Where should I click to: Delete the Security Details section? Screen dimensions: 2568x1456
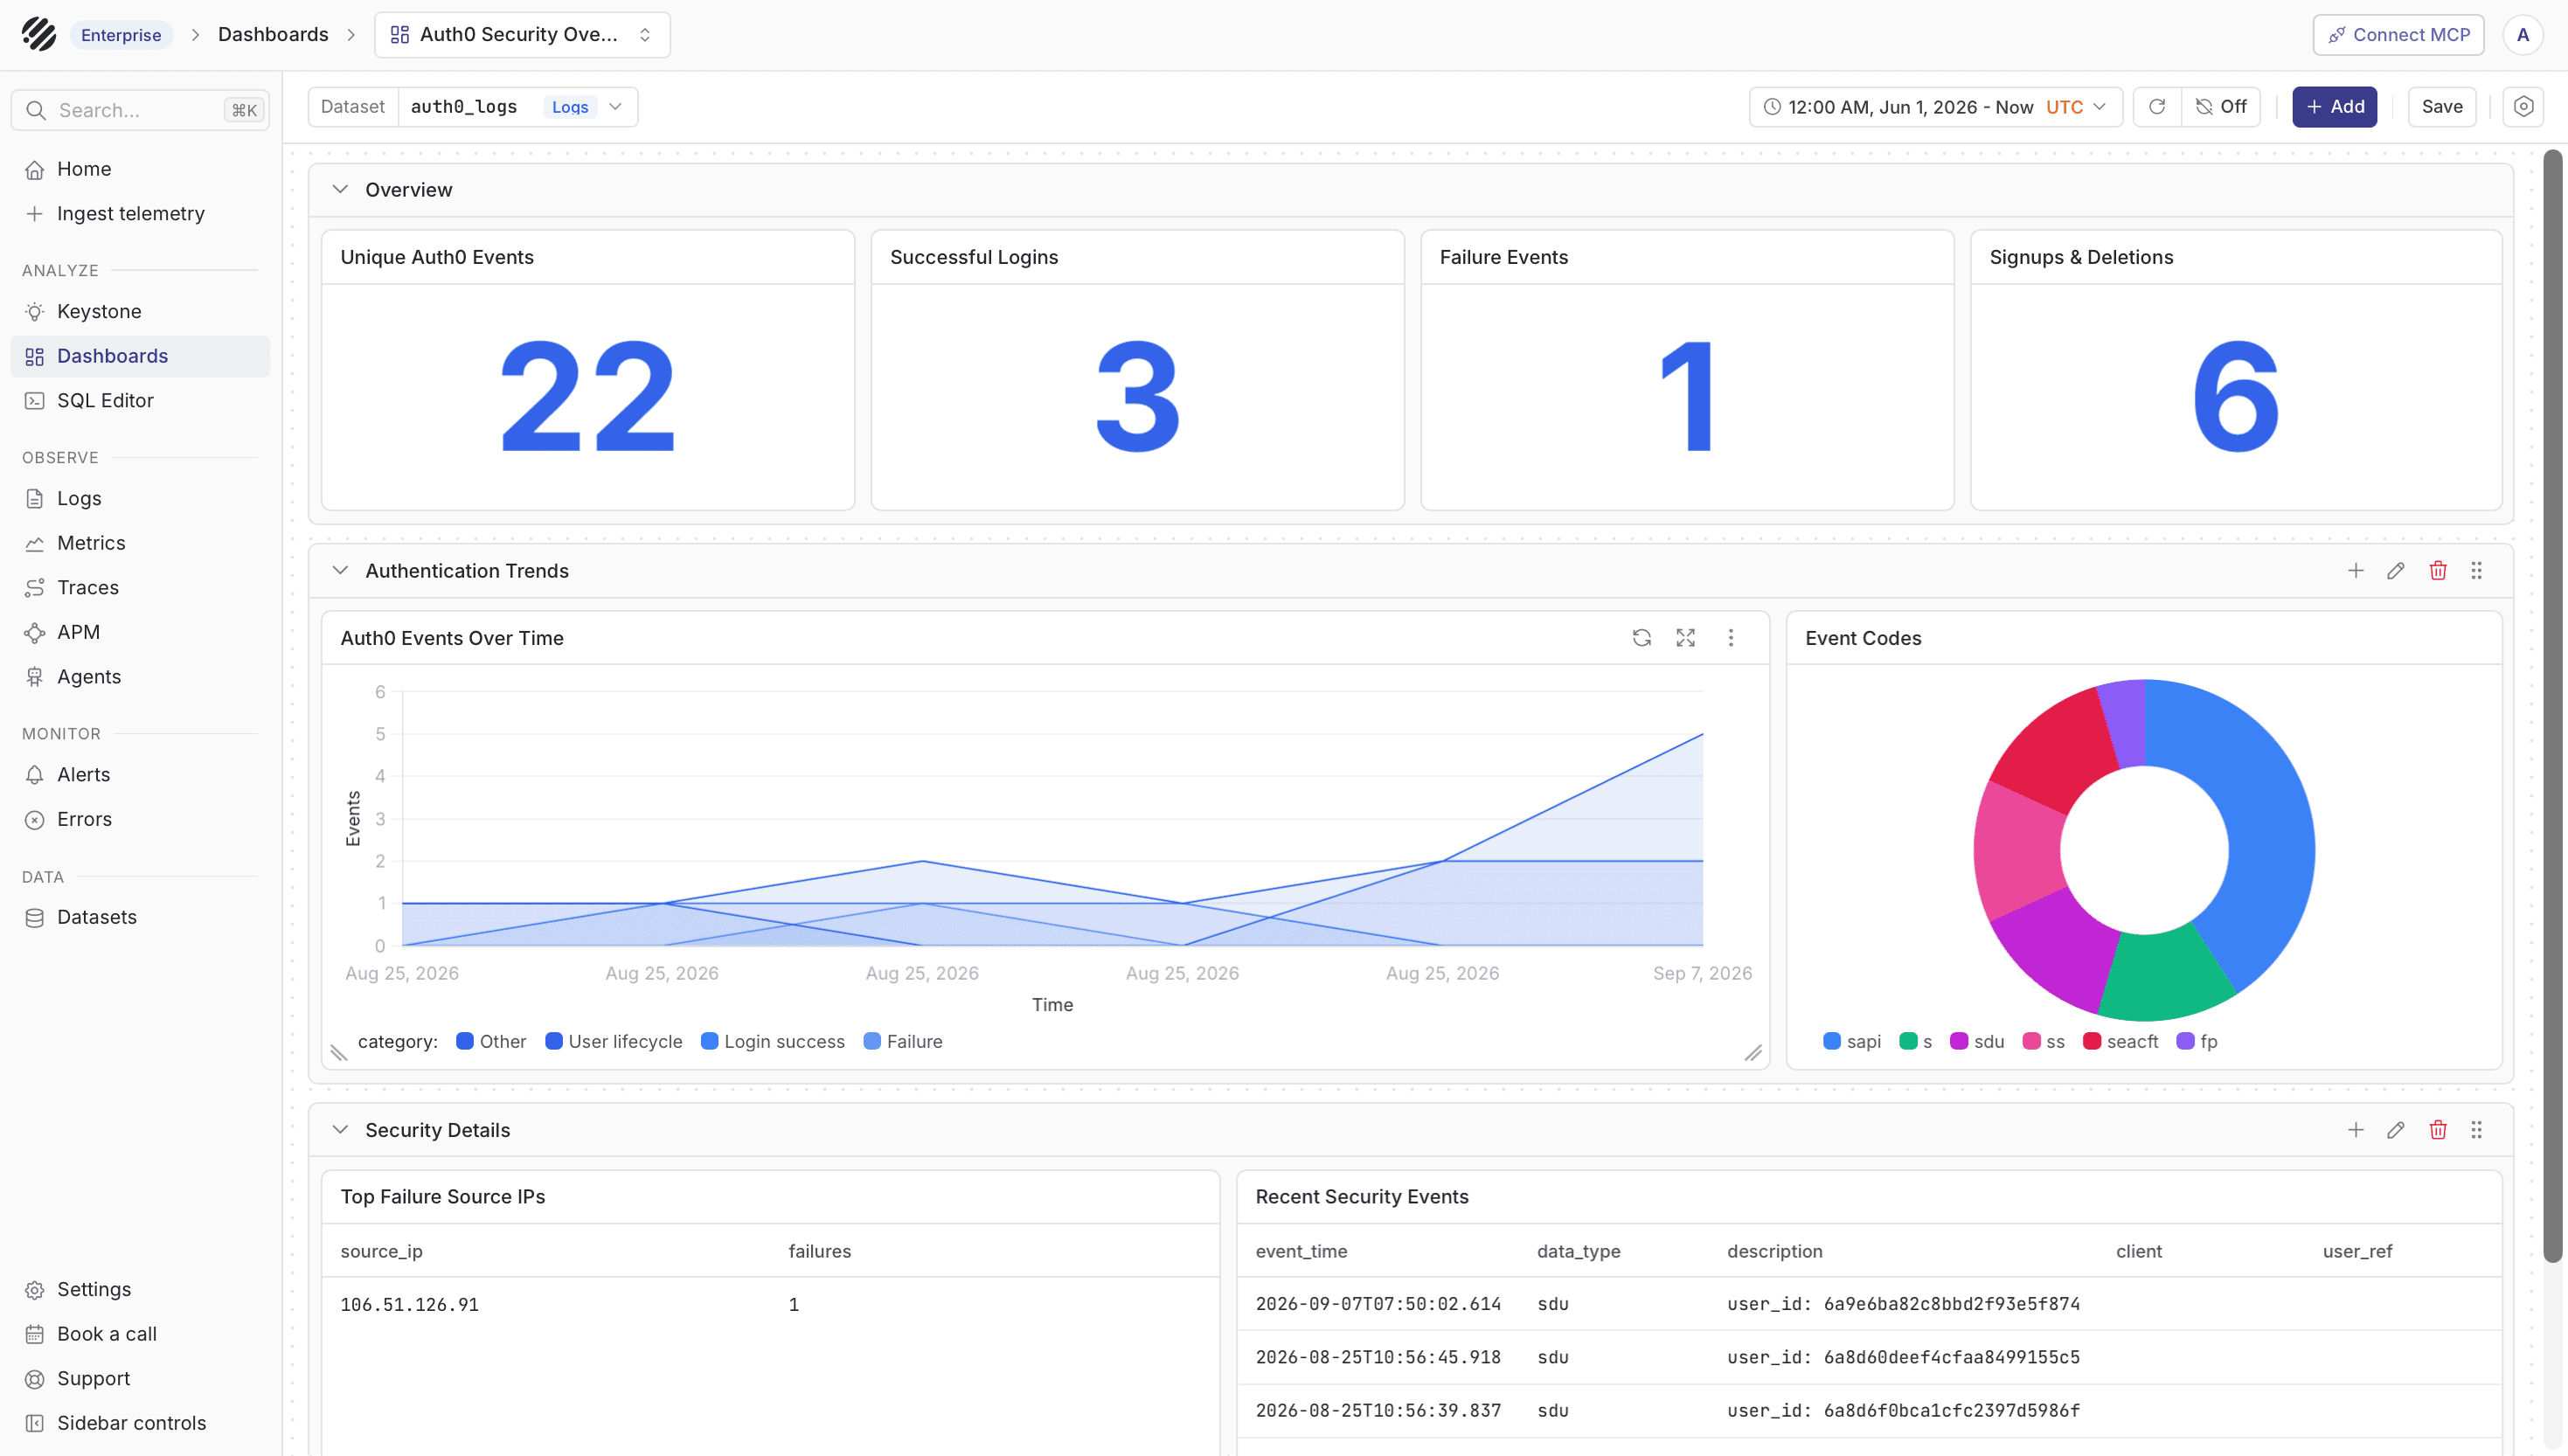(2438, 1130)
